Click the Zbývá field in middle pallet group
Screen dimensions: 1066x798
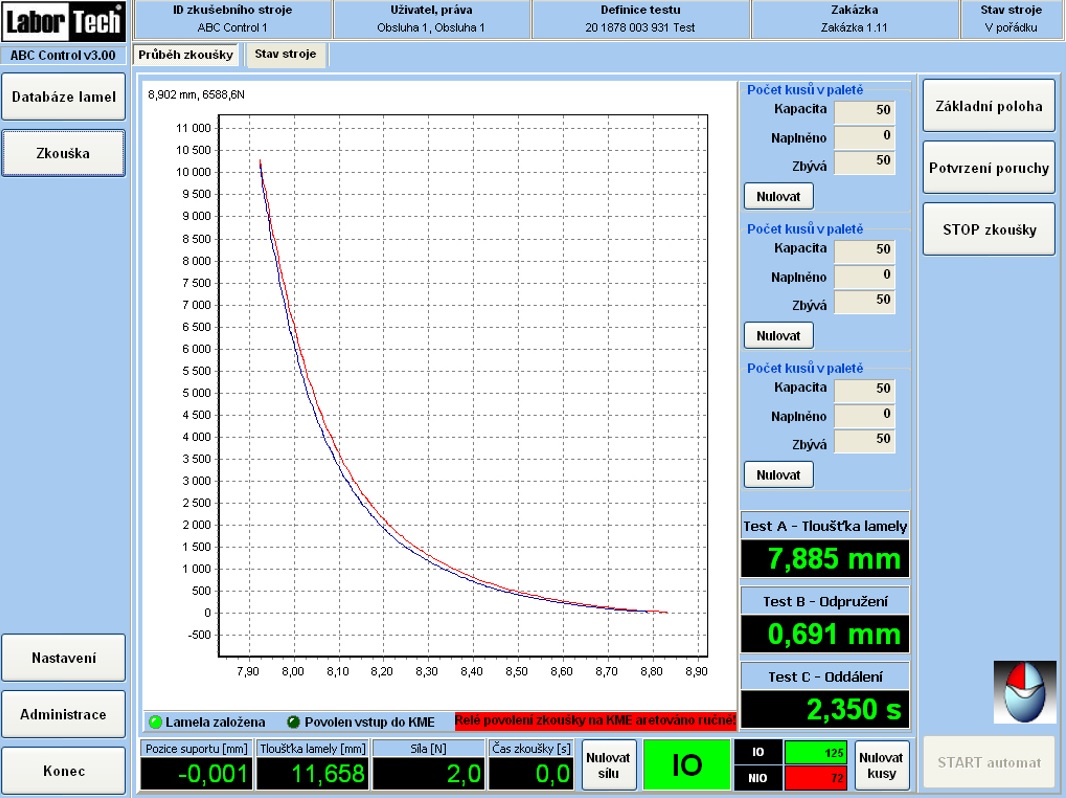864,300
